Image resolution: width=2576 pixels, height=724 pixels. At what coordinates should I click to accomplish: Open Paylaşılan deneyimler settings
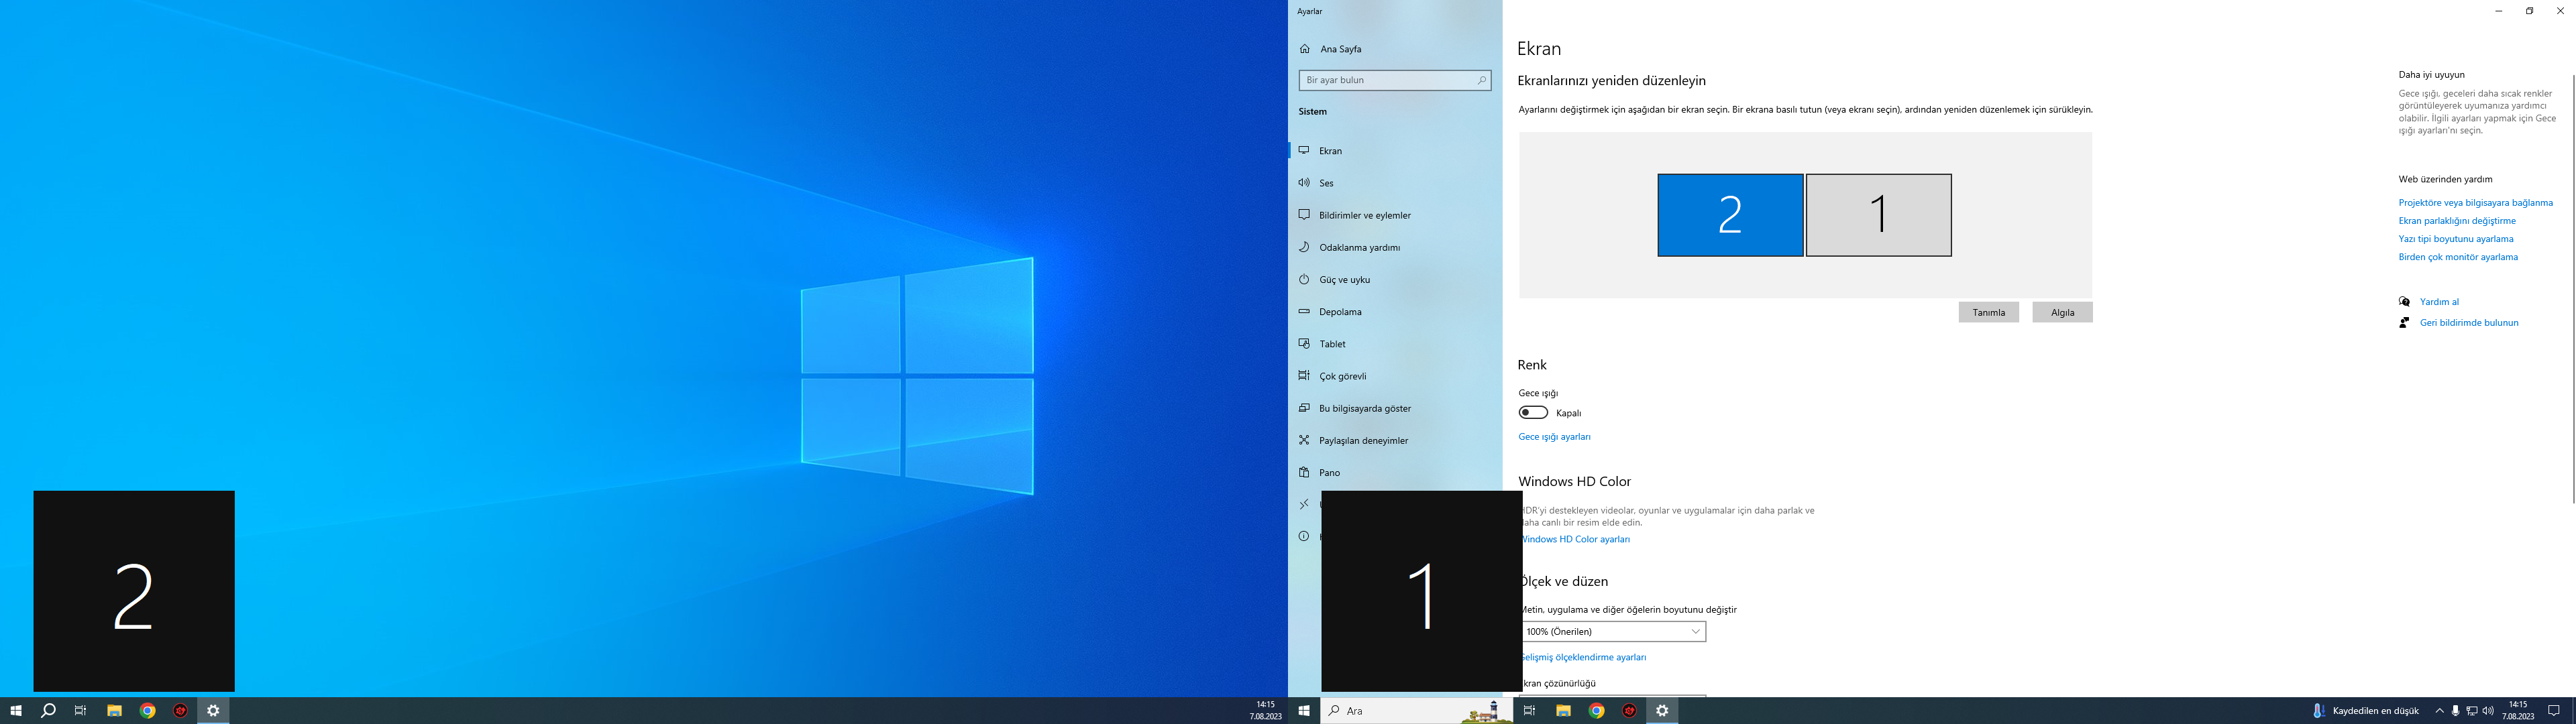tap(1394, 440)
